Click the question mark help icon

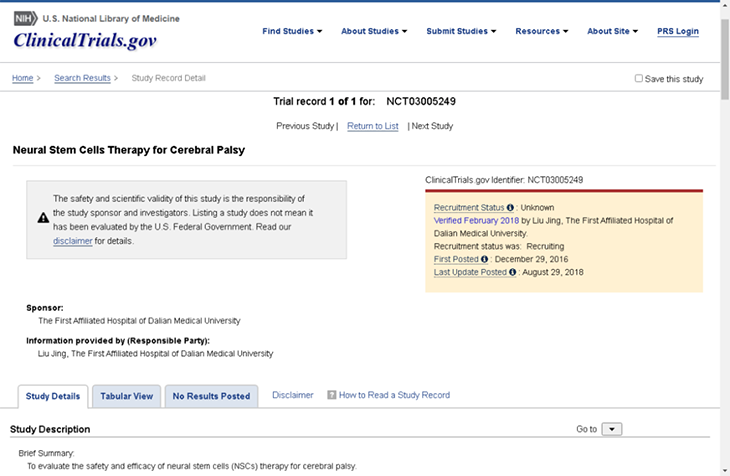tap(331, 395)
